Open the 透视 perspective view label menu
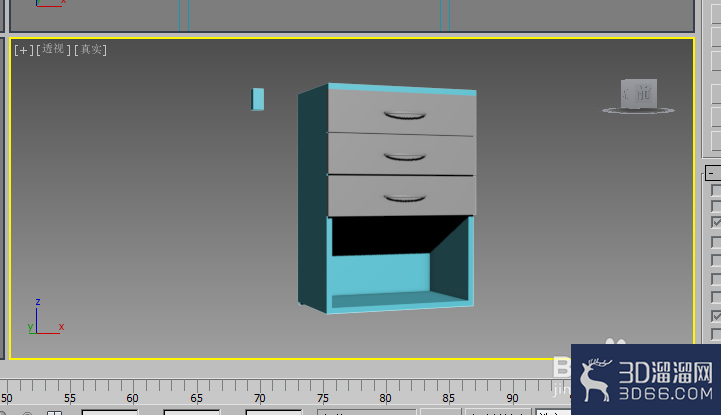This screenshot has width=721, height=415. point(53,49)
